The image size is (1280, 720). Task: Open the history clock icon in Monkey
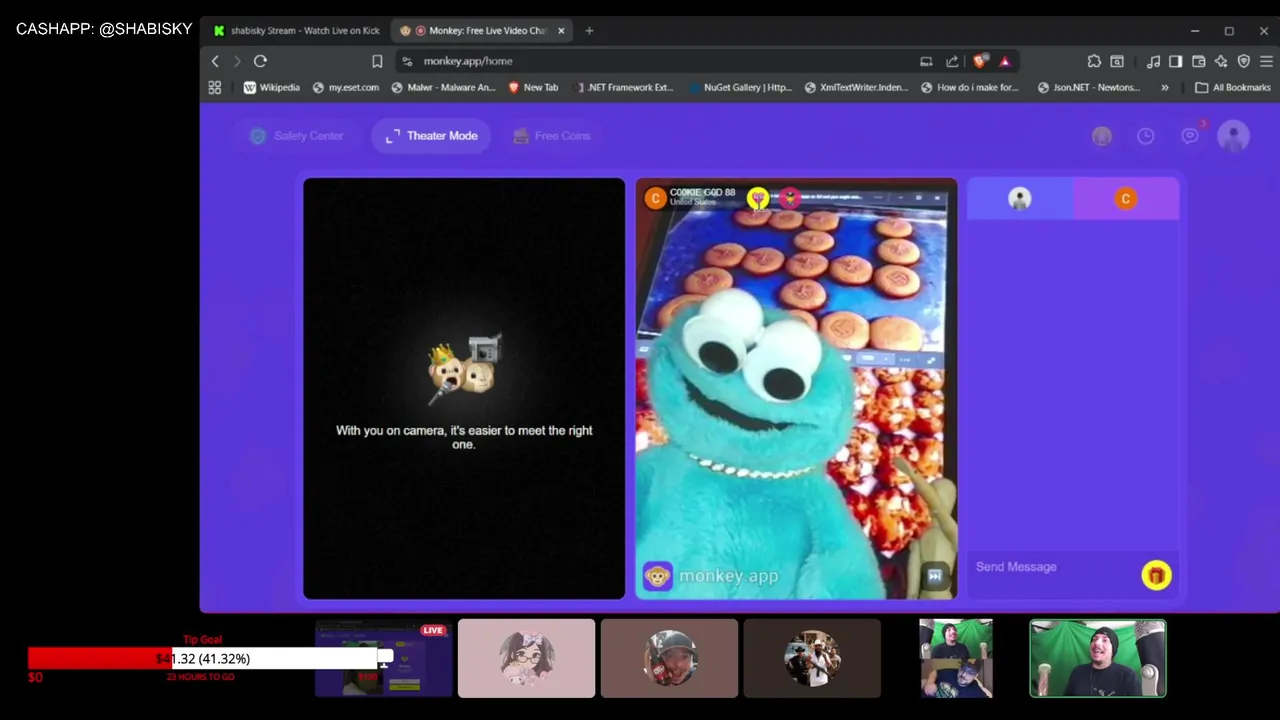(1146, 136)
